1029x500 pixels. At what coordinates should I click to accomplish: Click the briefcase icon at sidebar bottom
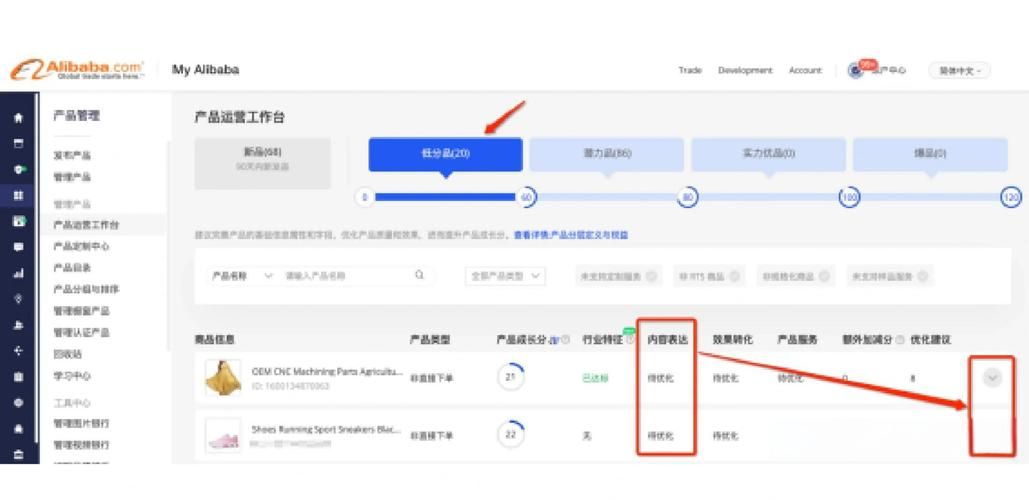[x=18, y=454]
